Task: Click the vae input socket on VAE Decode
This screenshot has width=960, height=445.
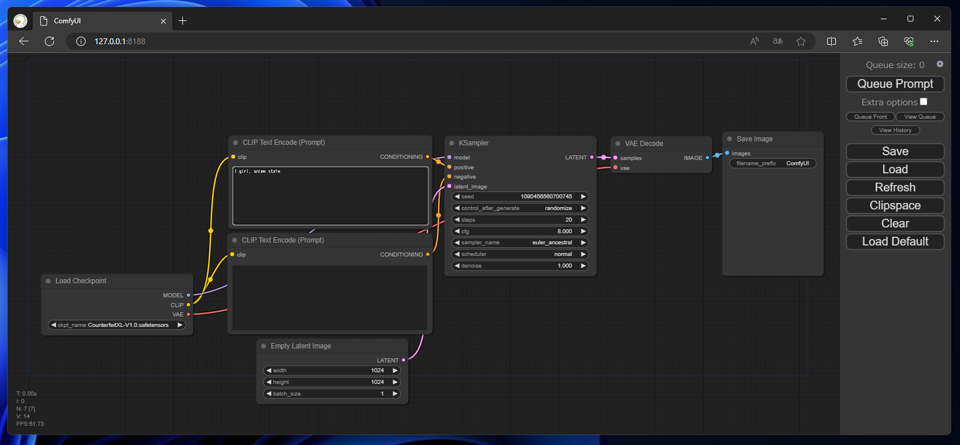Action: [x=615, y=167]
